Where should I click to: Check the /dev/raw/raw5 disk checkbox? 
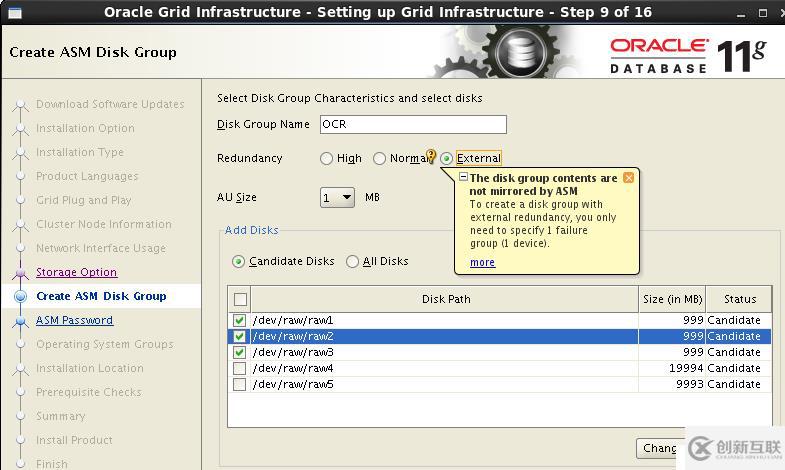pos(240,385)
